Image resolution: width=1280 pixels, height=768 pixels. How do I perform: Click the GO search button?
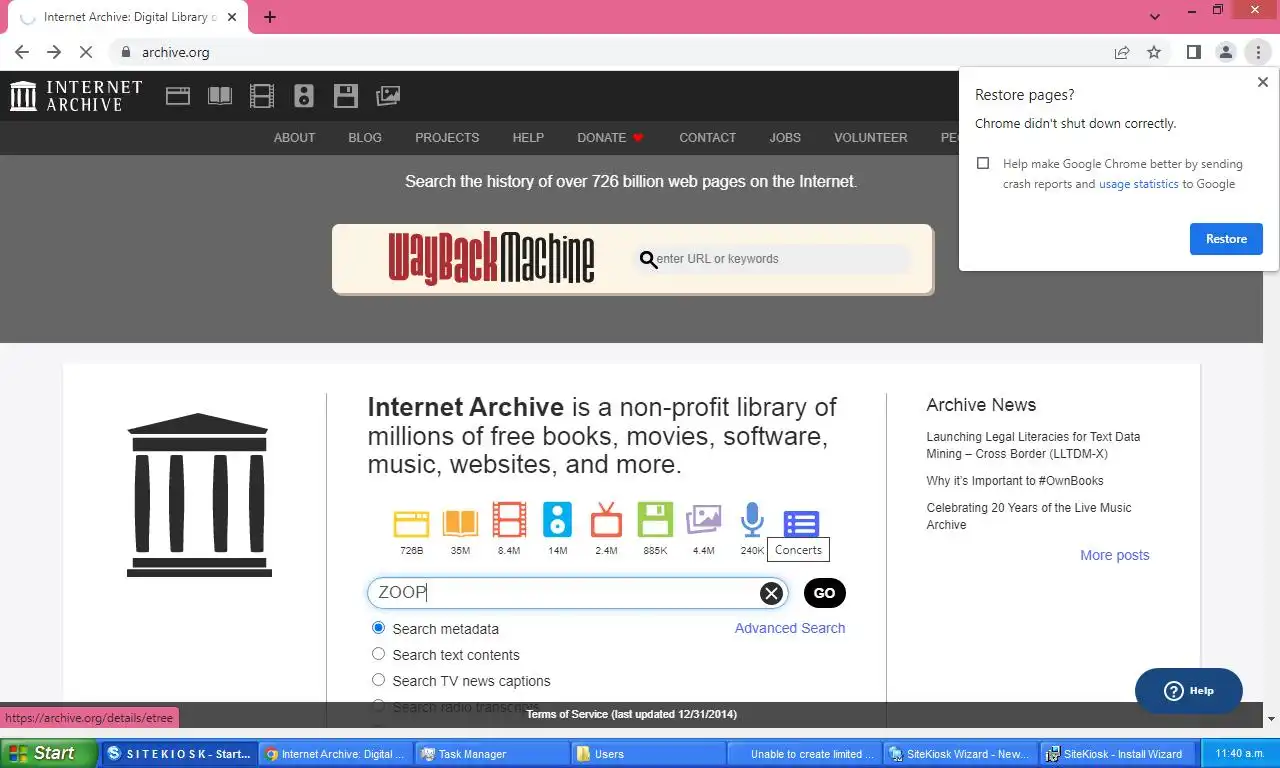click(825, 593)
